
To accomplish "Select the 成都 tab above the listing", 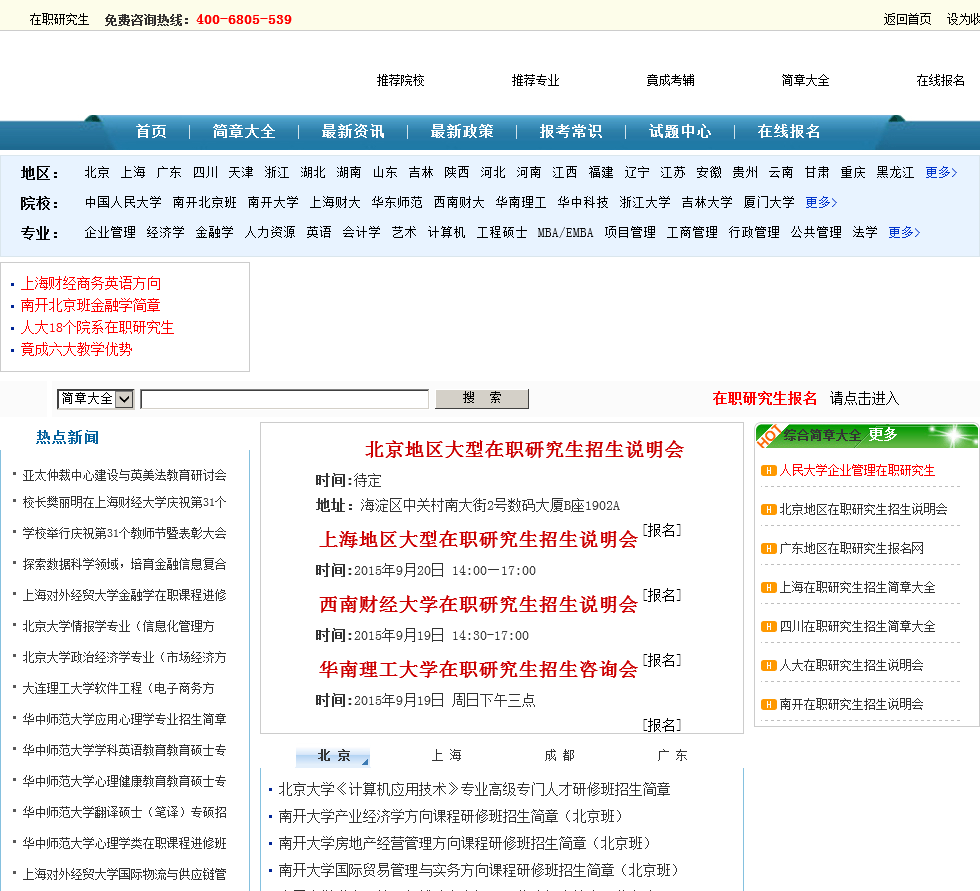I will point(559,756).
